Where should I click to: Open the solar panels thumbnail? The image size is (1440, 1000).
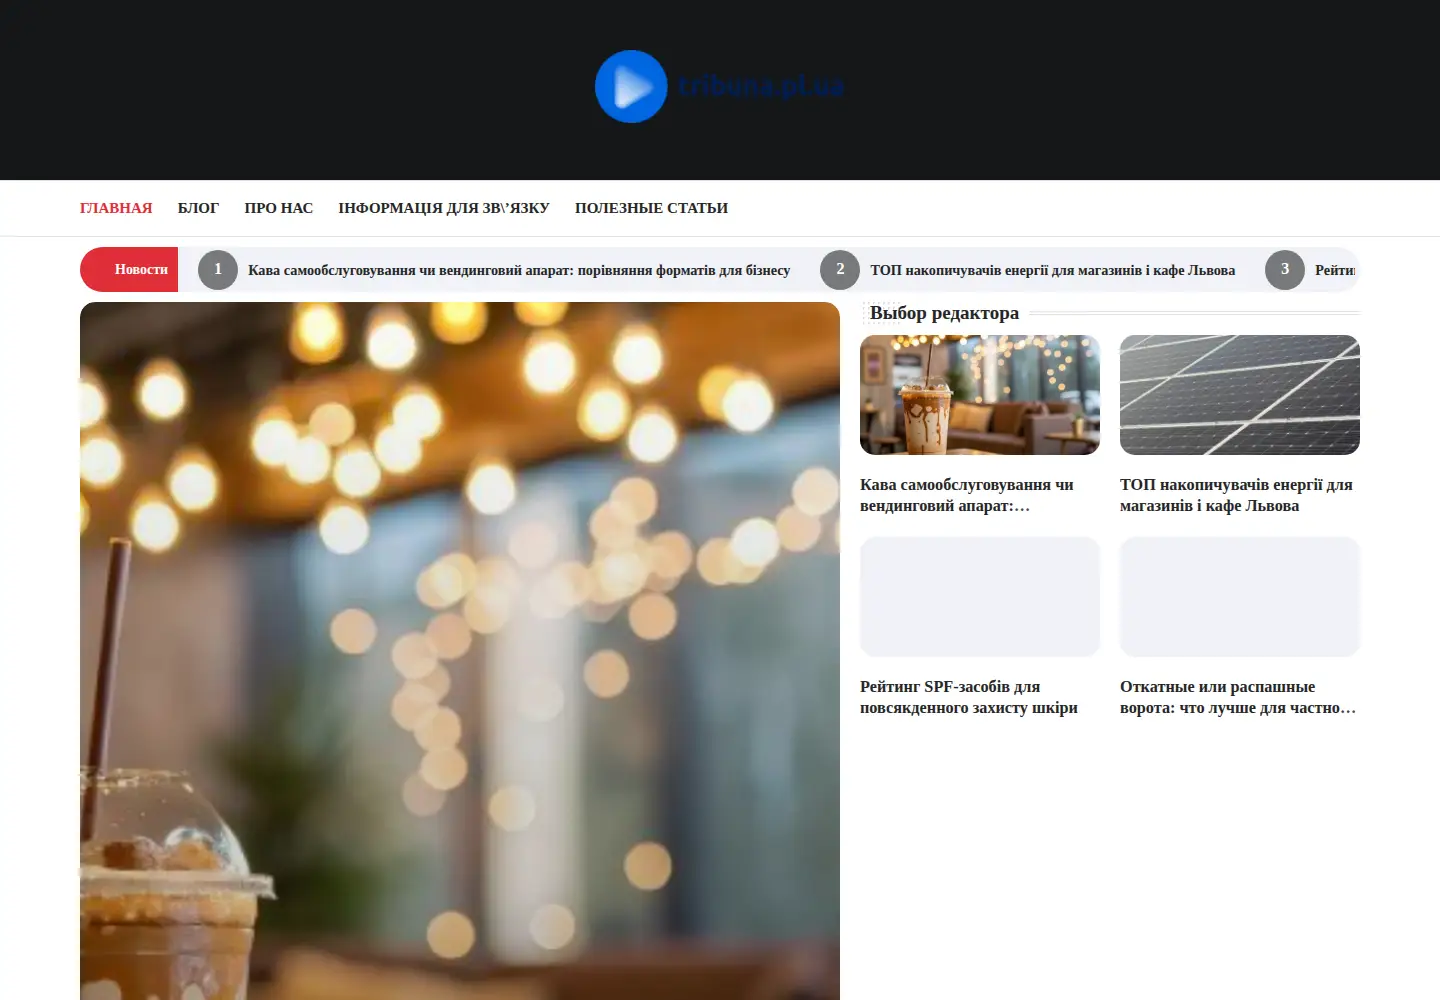1240,395
